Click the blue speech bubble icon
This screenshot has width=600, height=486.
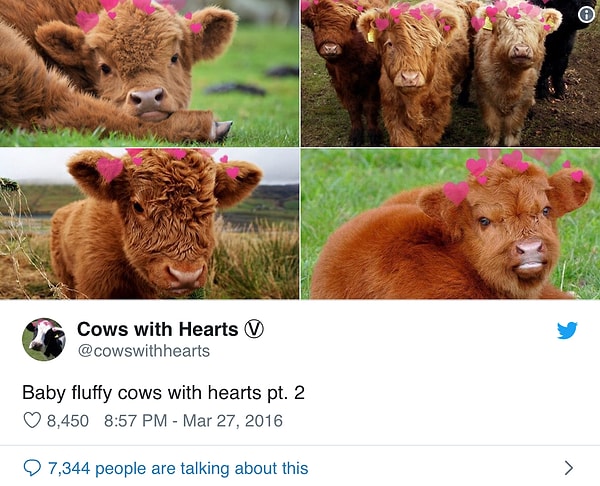(x=32, y=467)
